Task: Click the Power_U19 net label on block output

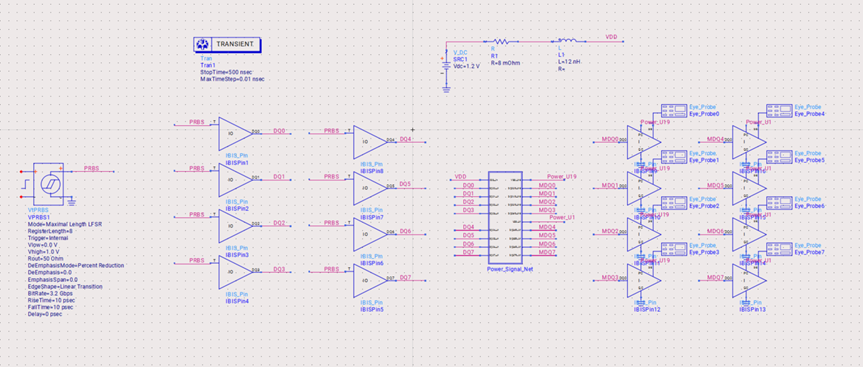Action: click(x=561, y=177)
